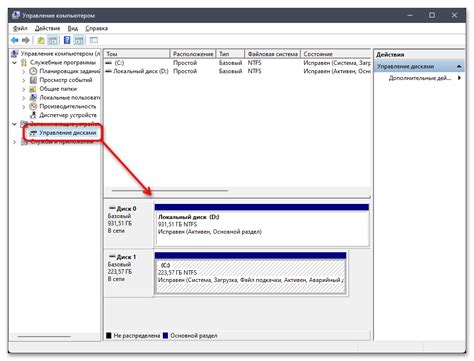The width and height of the screenshot is (474, 361).
Task: Open the Действие menu
Action: coord(48,28)
